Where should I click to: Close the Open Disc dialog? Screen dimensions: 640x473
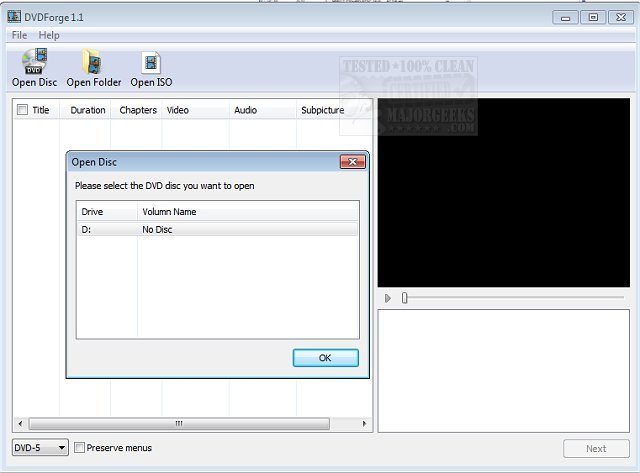[353, 162]
